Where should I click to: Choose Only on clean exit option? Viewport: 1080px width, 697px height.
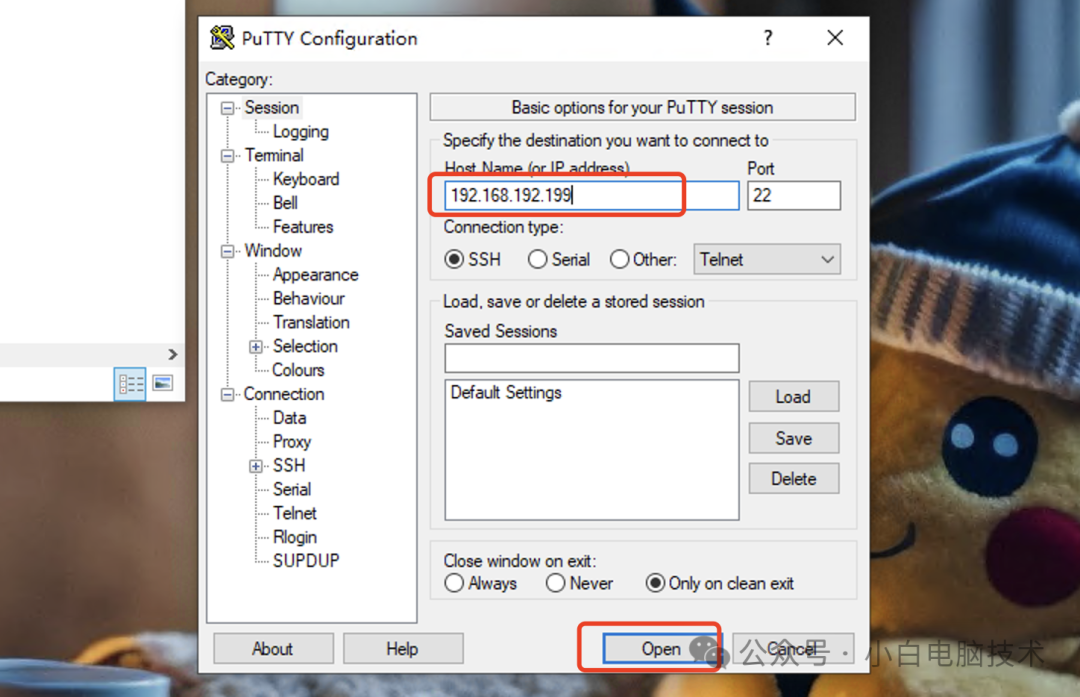click(655, 583)
